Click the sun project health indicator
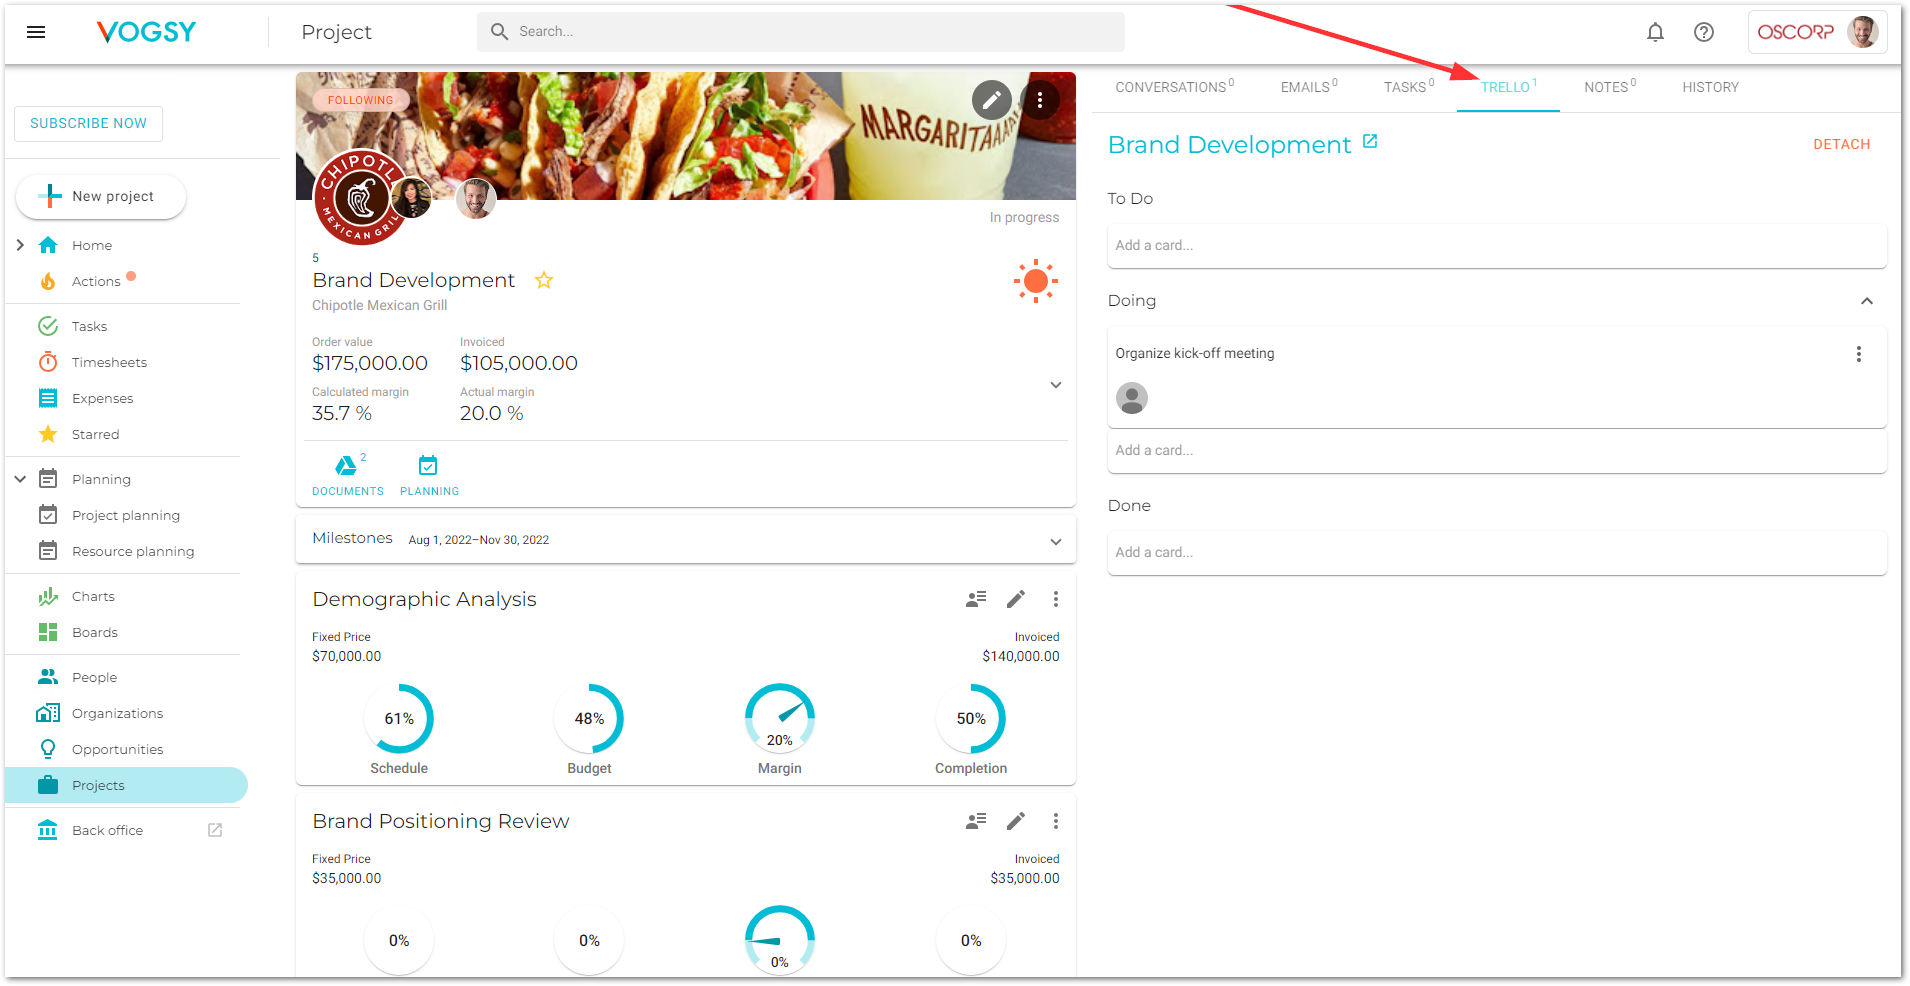Image resolution: width=1910 pixels, height=986 pixels. click(1036, 281)
